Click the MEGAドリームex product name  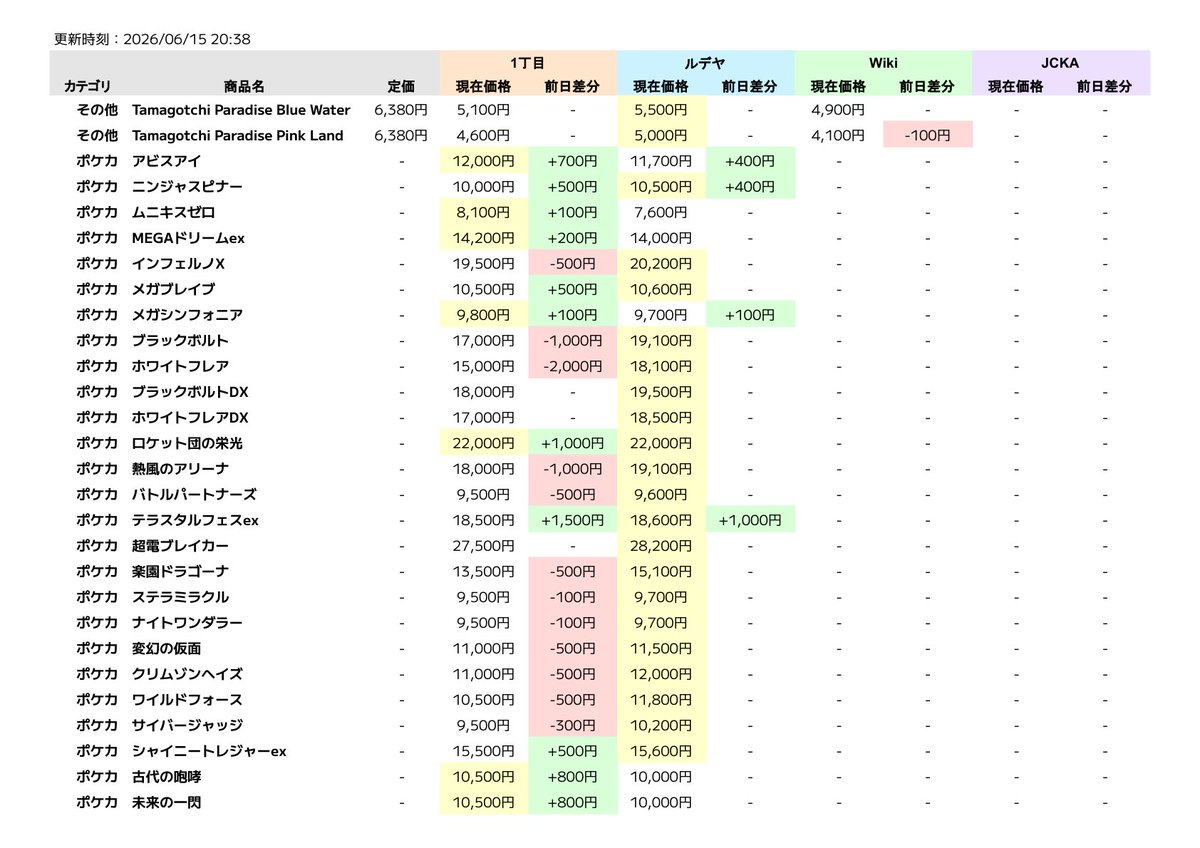(x=188, y=238)
